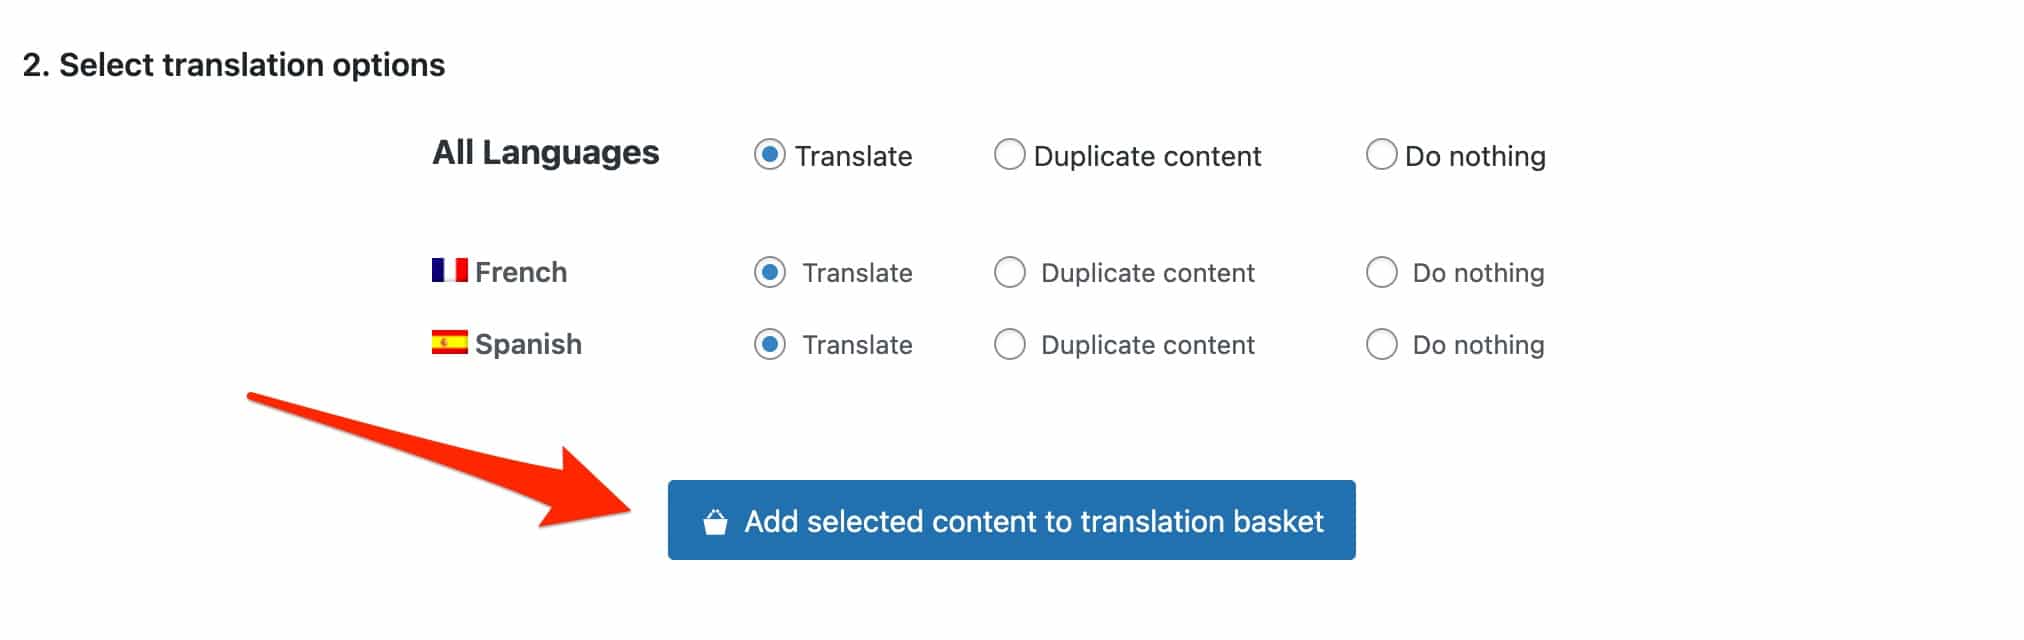Click the French language label

(x=520, y=270)
